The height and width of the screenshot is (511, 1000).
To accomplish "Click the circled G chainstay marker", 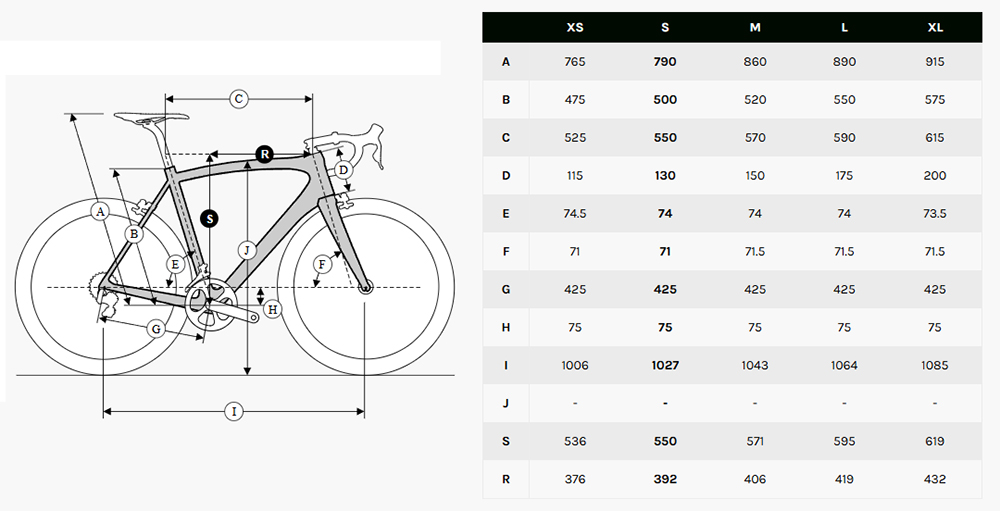I will tap(155, 328).
